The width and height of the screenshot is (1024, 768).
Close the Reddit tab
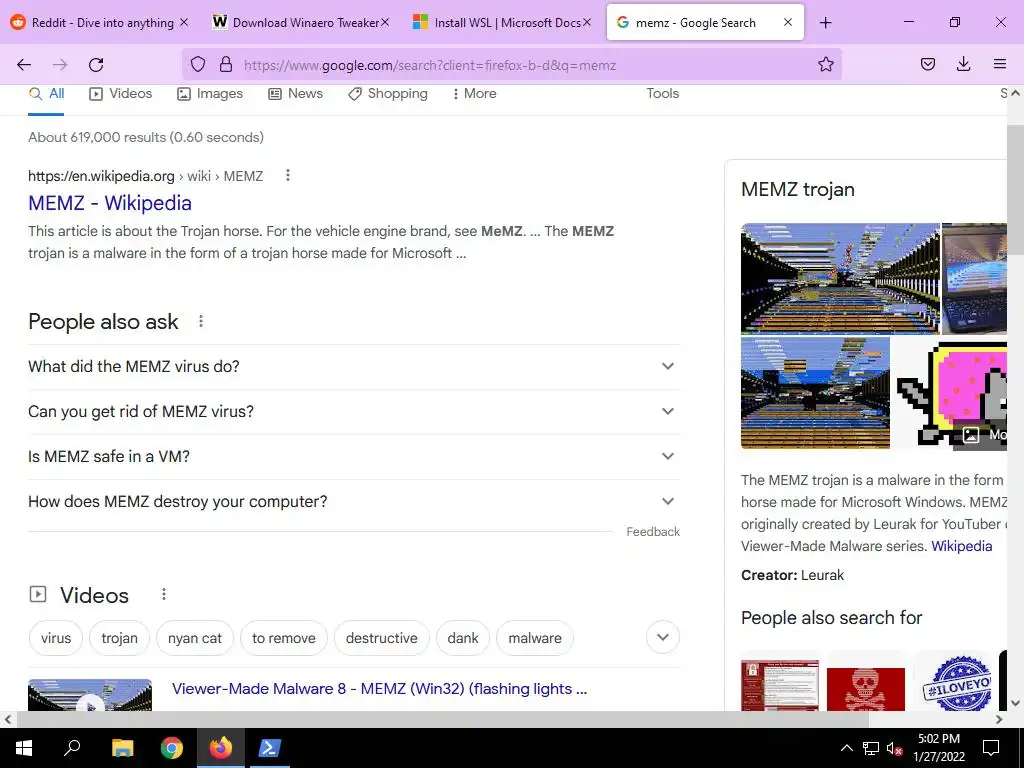tap(184, 22)
